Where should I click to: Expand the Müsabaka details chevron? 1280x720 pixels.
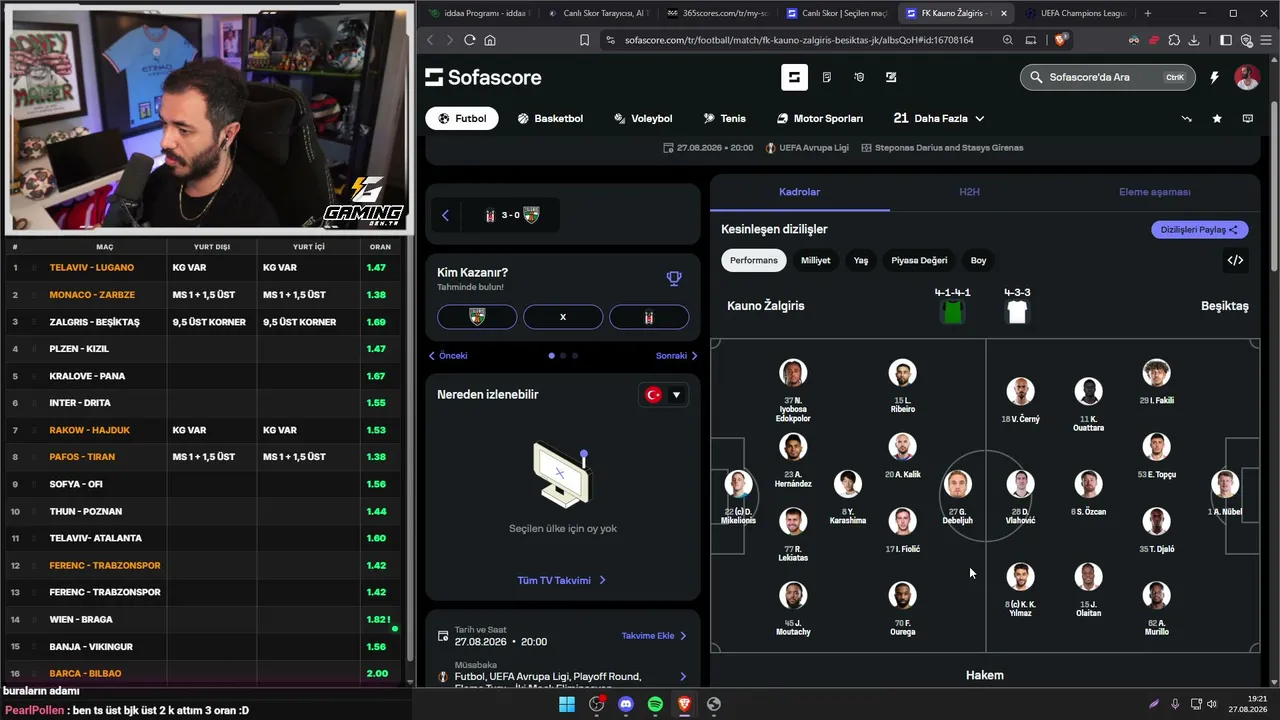tap(683, 677)
